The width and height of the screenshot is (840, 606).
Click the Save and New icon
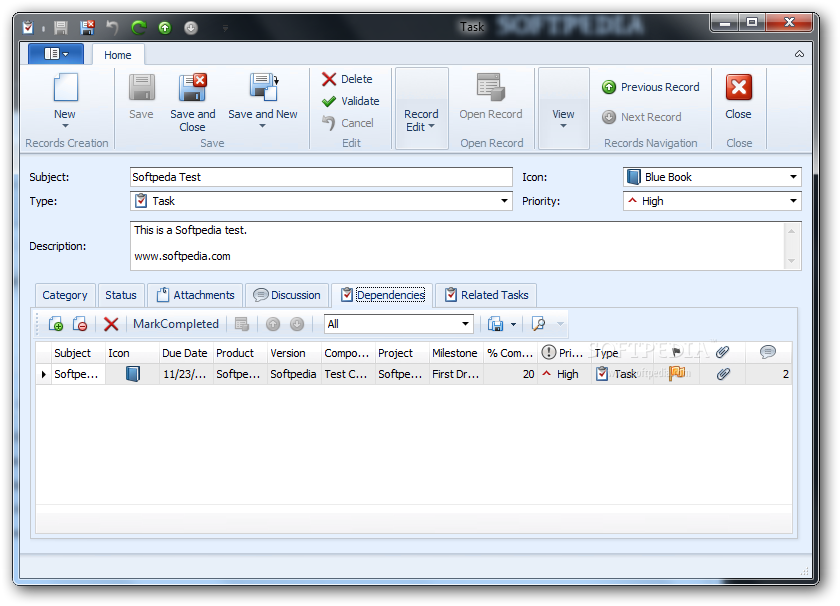(x=263, y=87)
